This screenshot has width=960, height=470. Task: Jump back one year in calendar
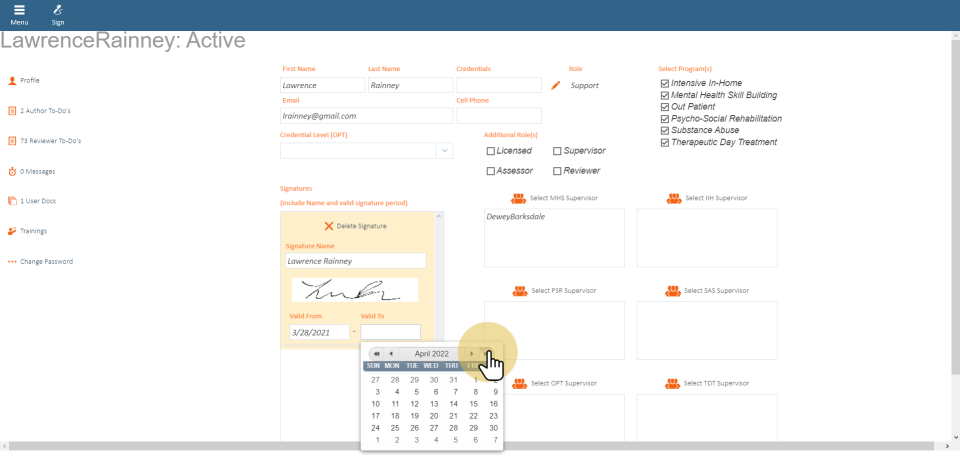coord(377,354)
